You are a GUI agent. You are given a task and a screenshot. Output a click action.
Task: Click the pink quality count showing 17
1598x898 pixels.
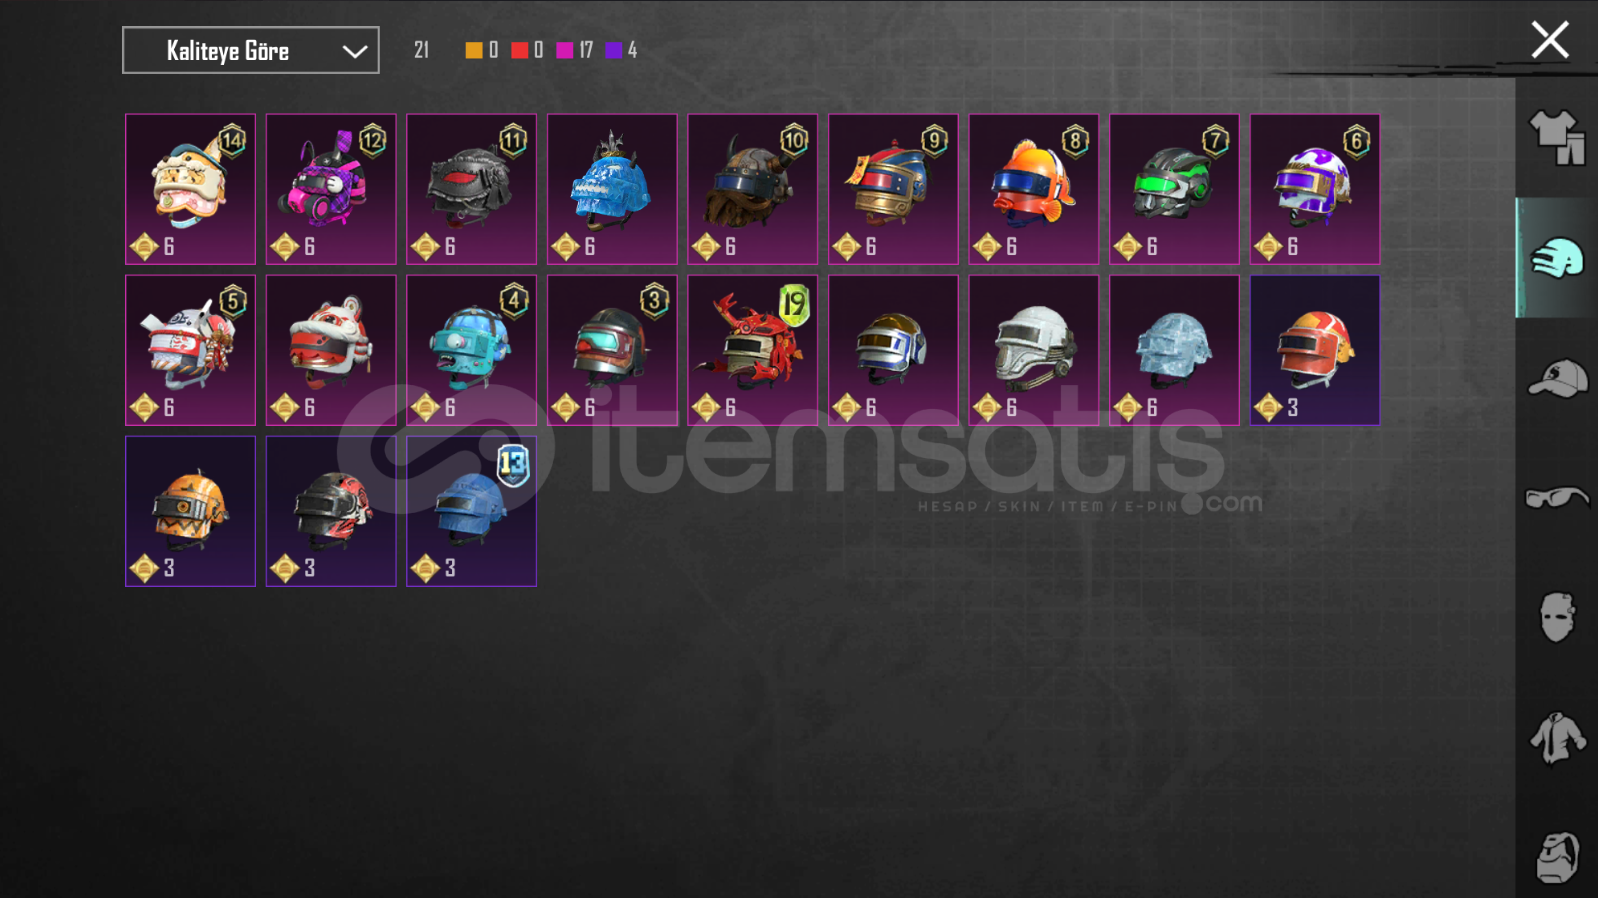coord(575,50)
